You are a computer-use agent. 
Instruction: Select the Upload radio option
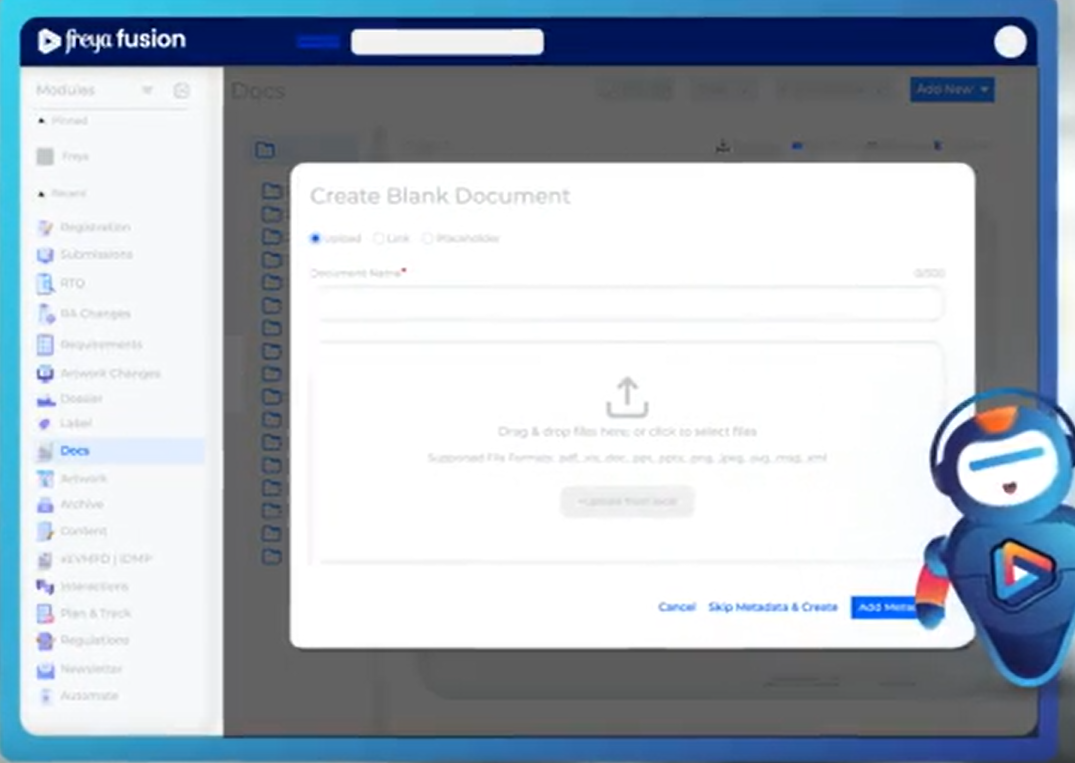point(315,239)
